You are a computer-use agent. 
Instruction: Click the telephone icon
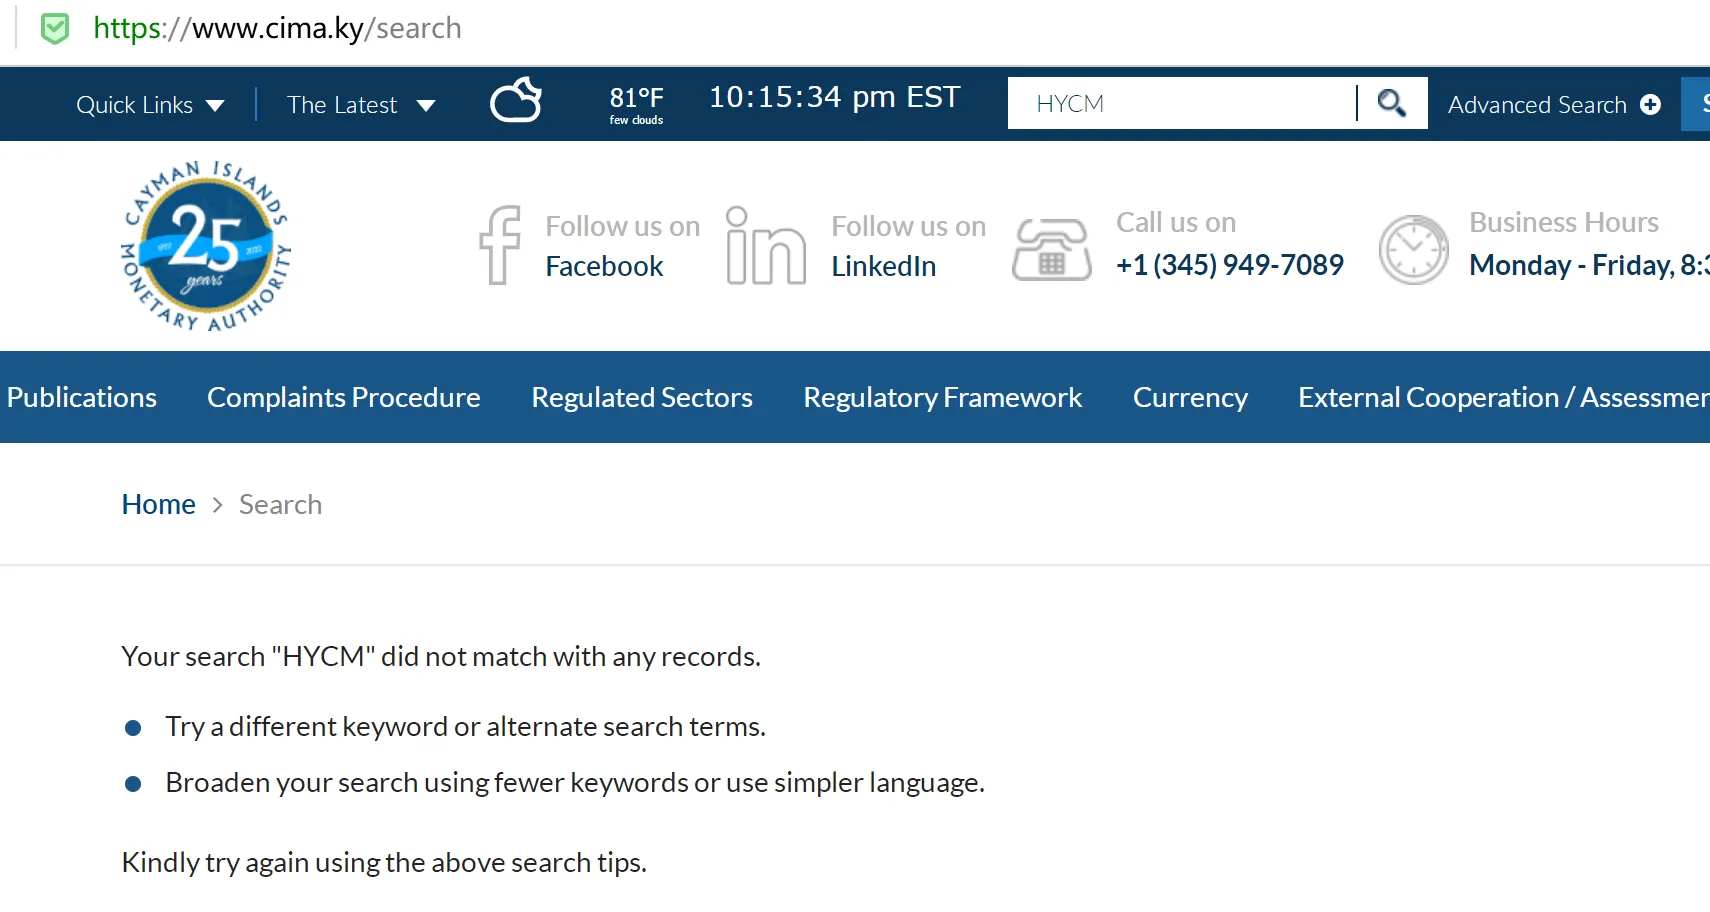1052,249
